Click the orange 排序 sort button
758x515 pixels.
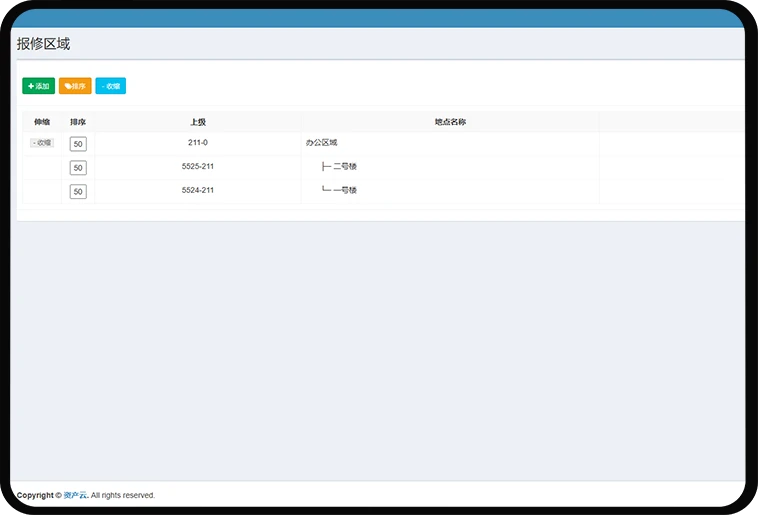(x=75, y=86)
